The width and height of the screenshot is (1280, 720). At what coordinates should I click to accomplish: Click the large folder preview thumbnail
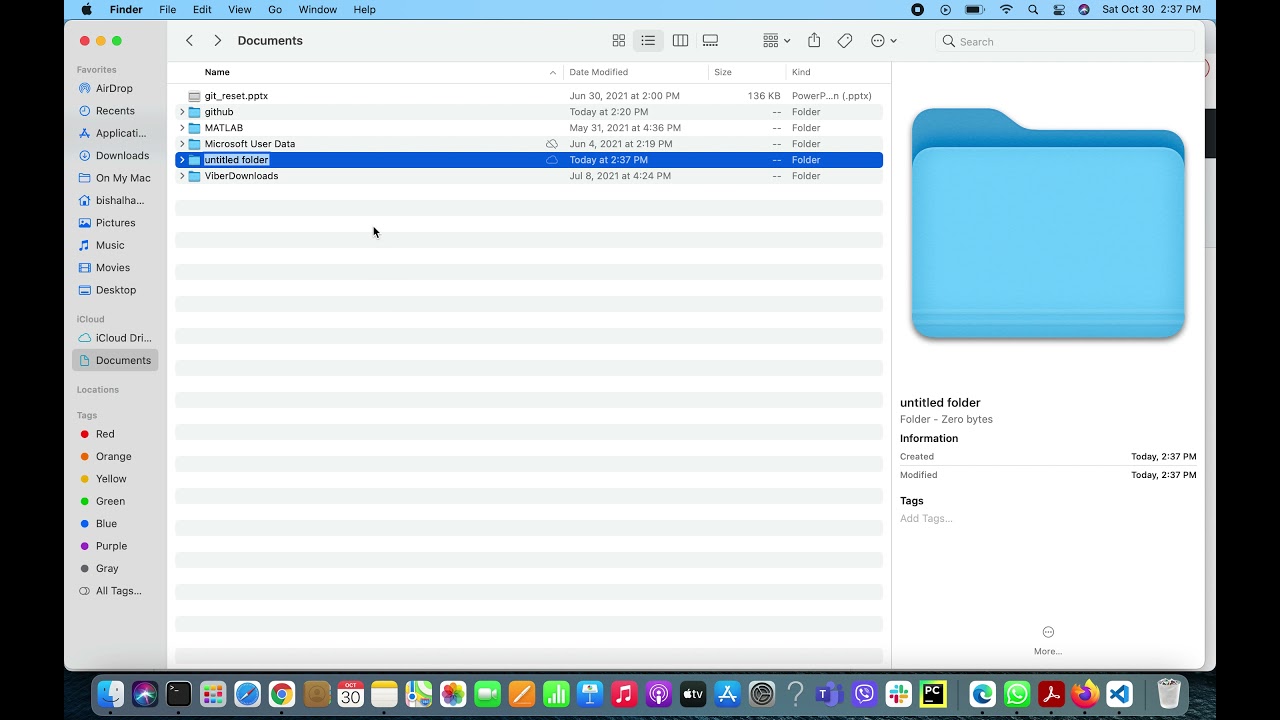click(1048, 223)
